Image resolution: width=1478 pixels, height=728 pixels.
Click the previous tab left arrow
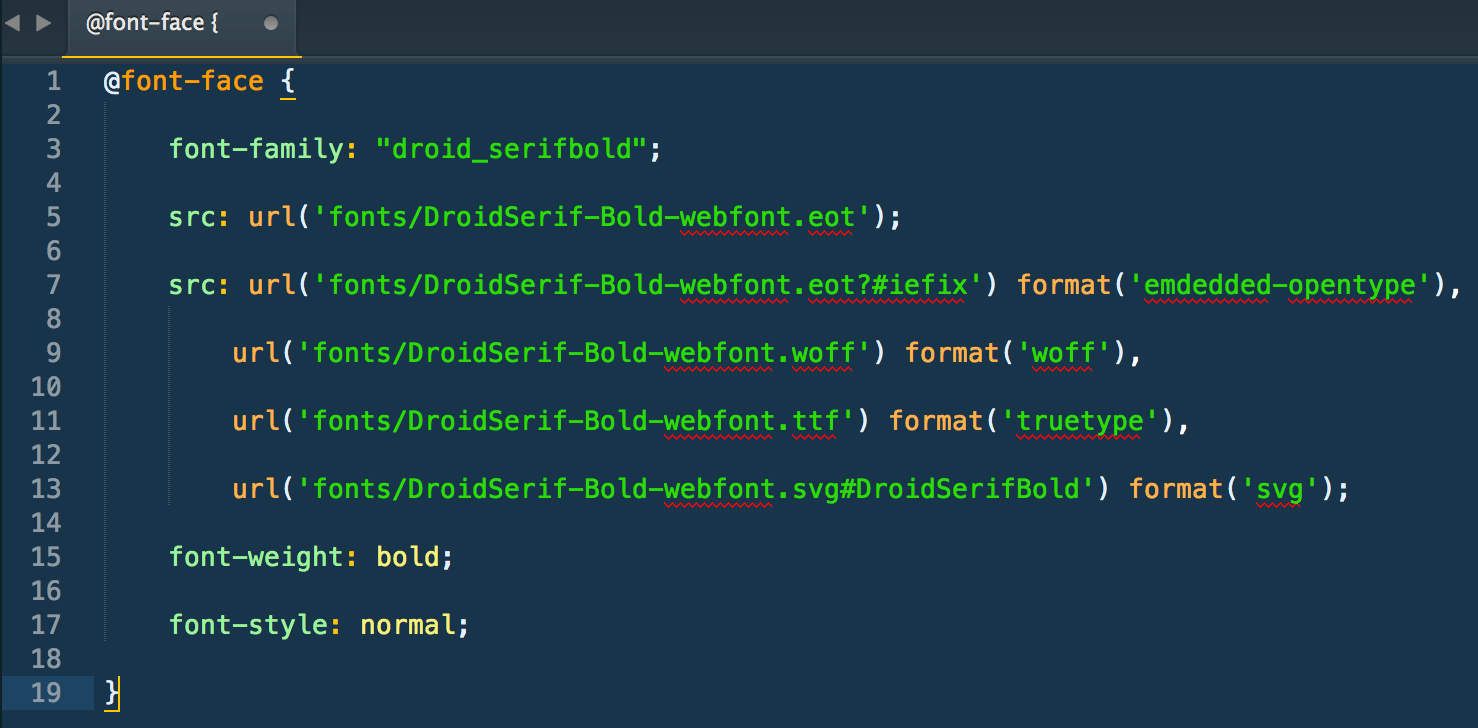tap(12, 22)
